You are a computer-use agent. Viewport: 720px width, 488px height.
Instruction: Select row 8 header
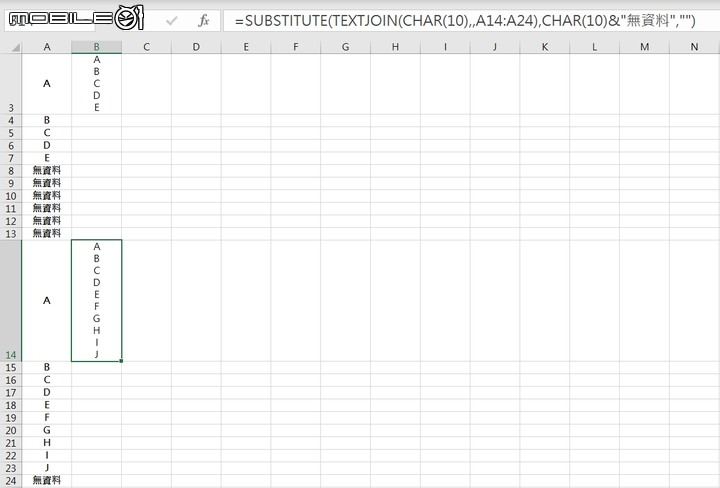(x=11, y=171)
